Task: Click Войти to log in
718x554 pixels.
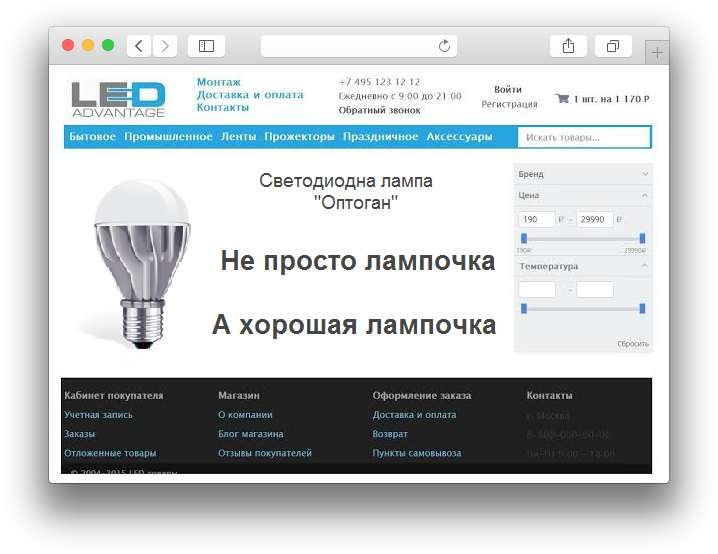Action: (x=508, y=89)
